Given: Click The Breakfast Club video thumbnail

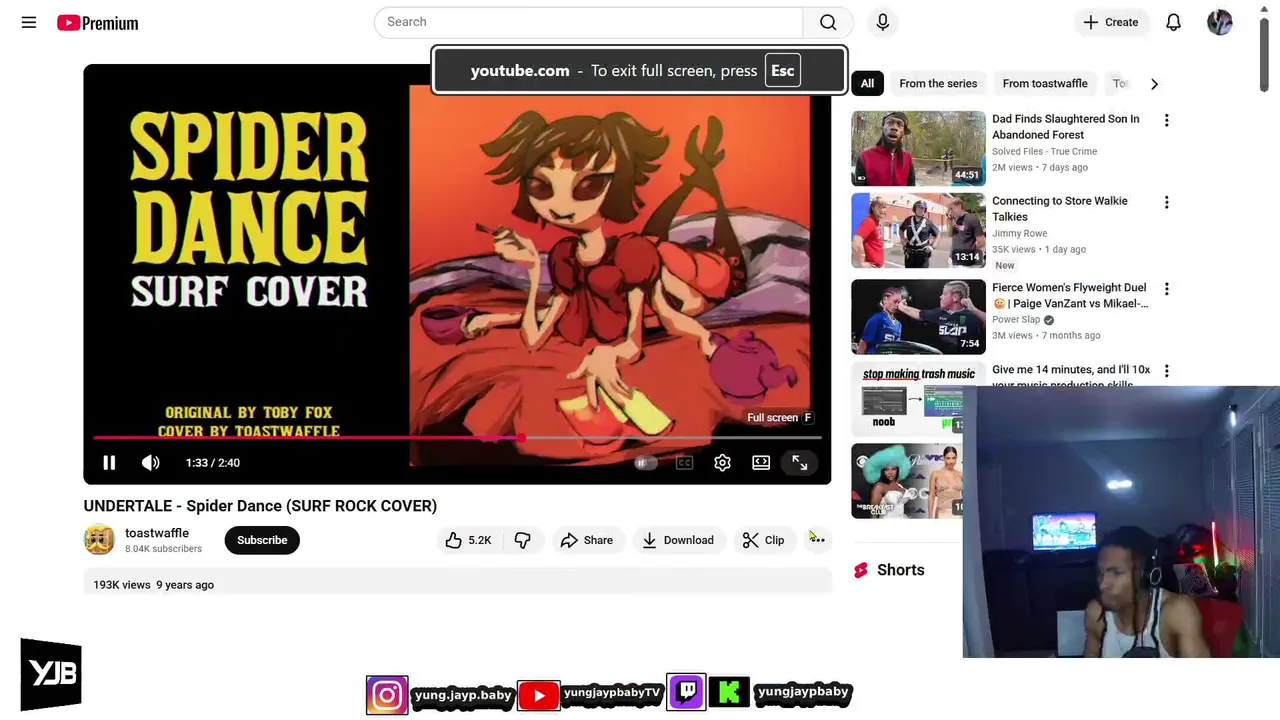Looking at the screenshot, I should click(907, 481).
